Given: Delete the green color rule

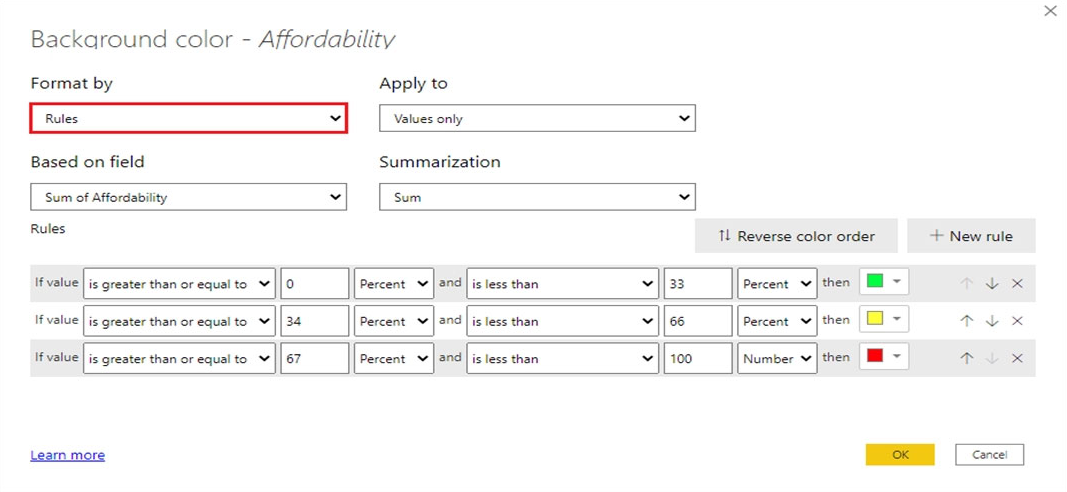Looking at the screenshot, I should [x=1017, y=284].
